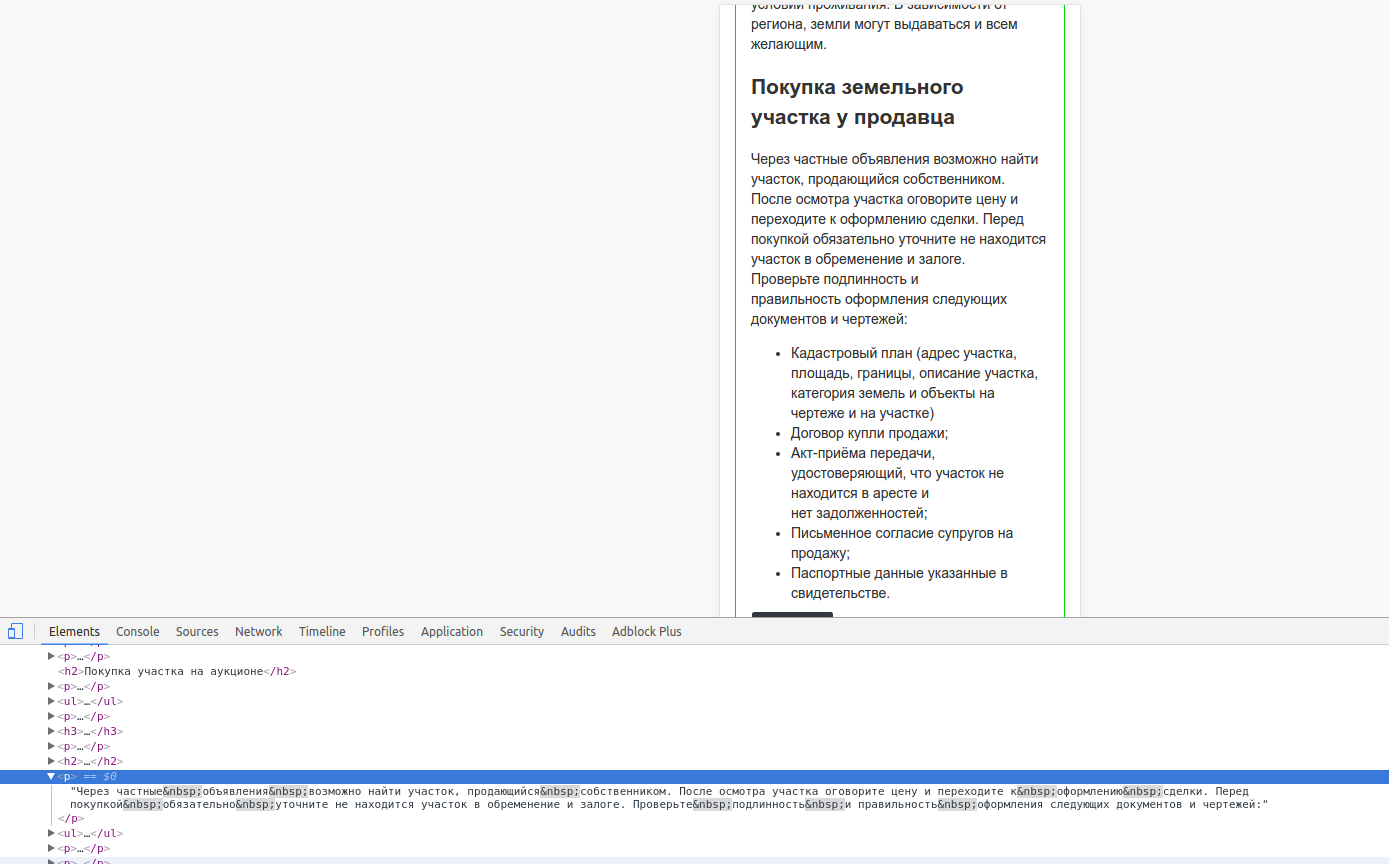Viewport: 1389px width, 864px height.
Task: Expand the <p> node between <ul> and <h3>
Action: pos(51,717)
